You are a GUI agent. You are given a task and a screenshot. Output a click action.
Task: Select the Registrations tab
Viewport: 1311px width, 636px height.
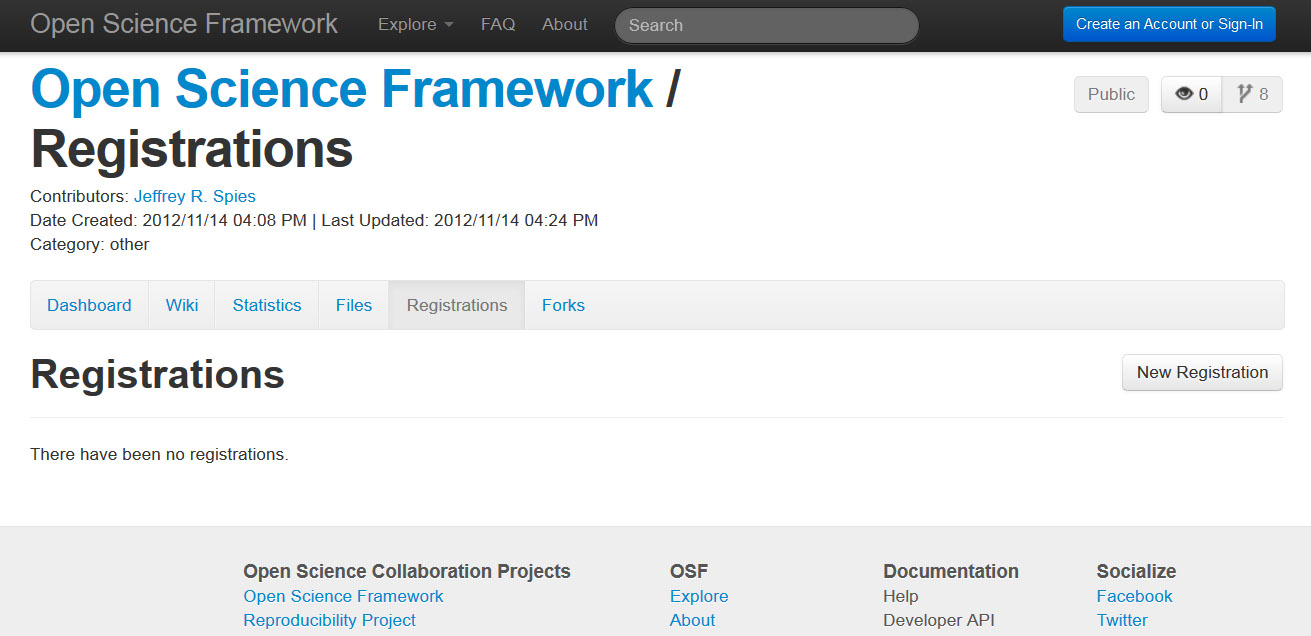(457, 305)
